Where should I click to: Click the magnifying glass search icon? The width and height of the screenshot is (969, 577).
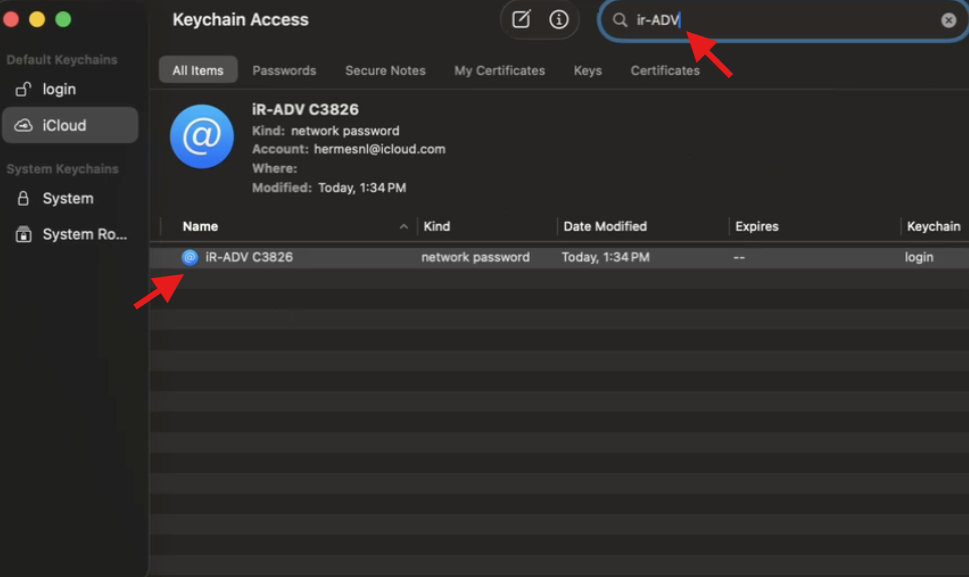(620, 20)
